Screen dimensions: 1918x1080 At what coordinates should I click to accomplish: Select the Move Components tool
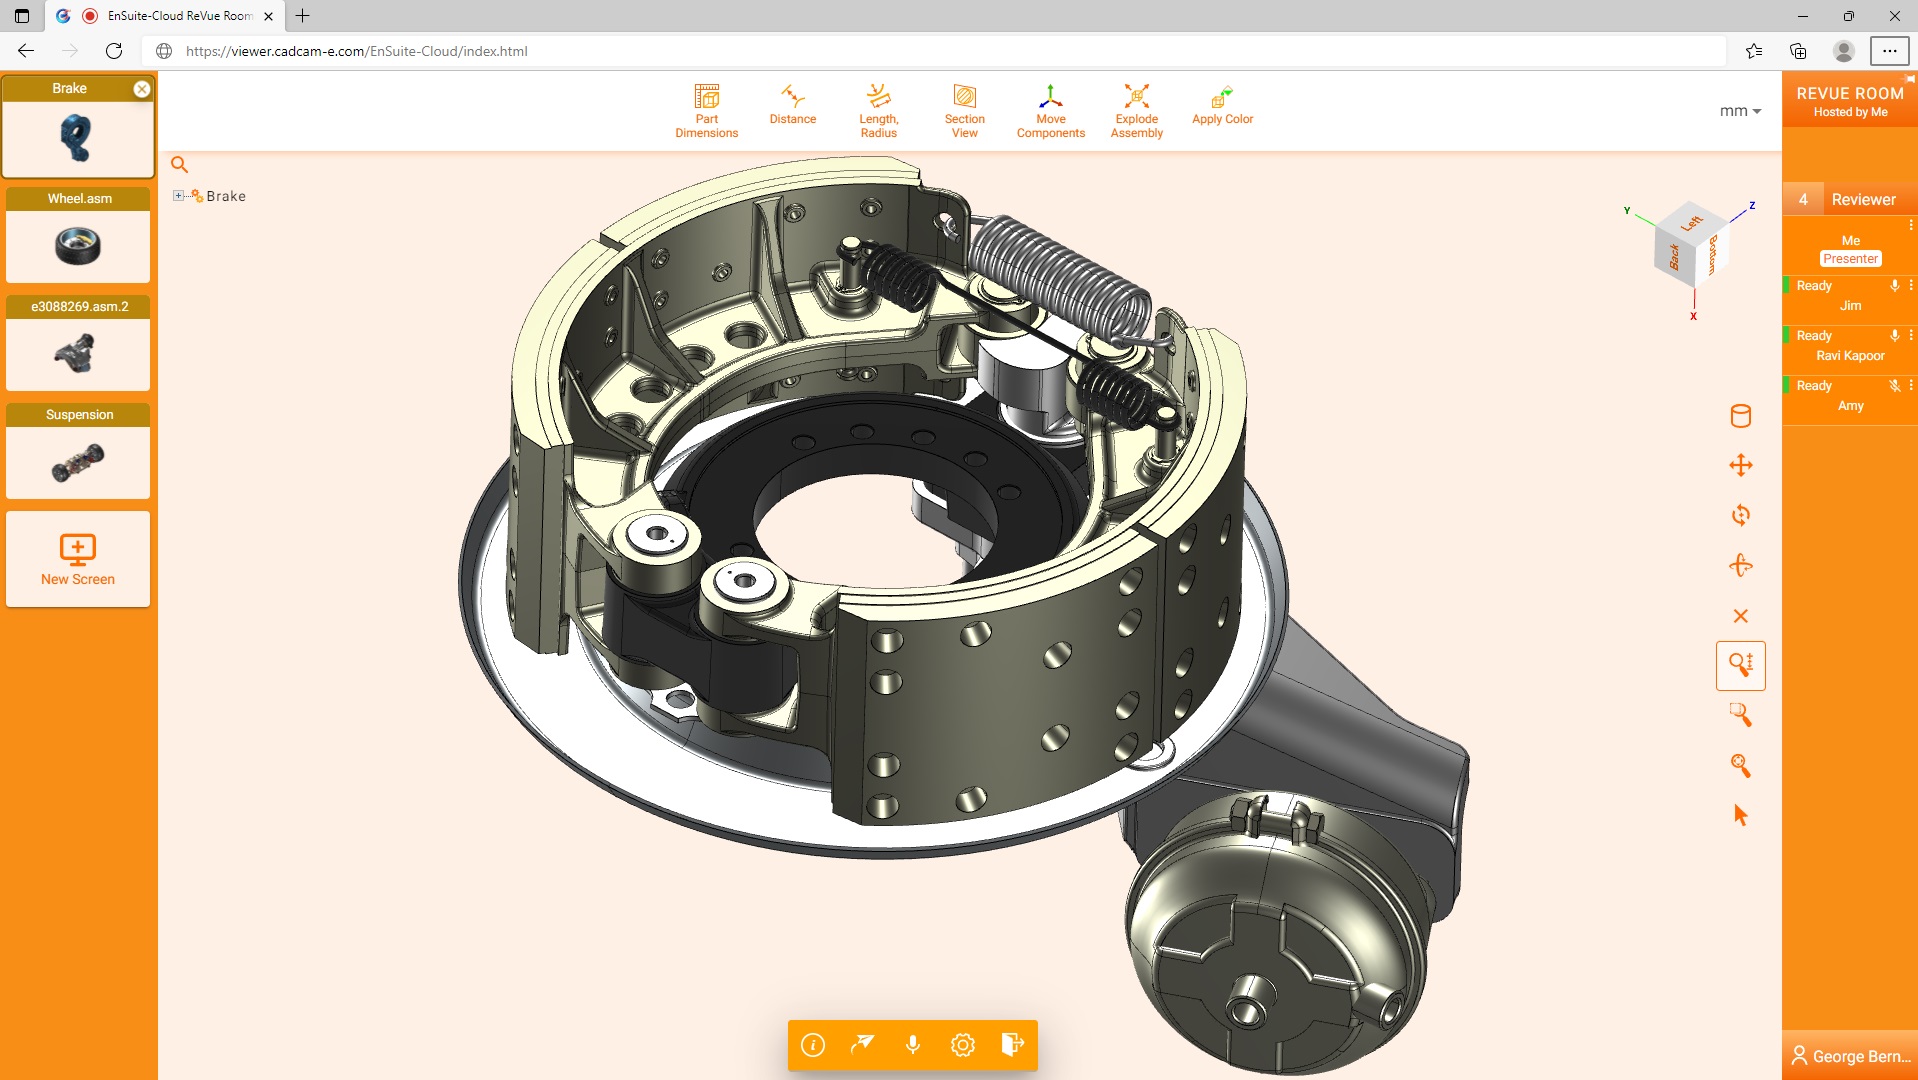click(1050, 110)
